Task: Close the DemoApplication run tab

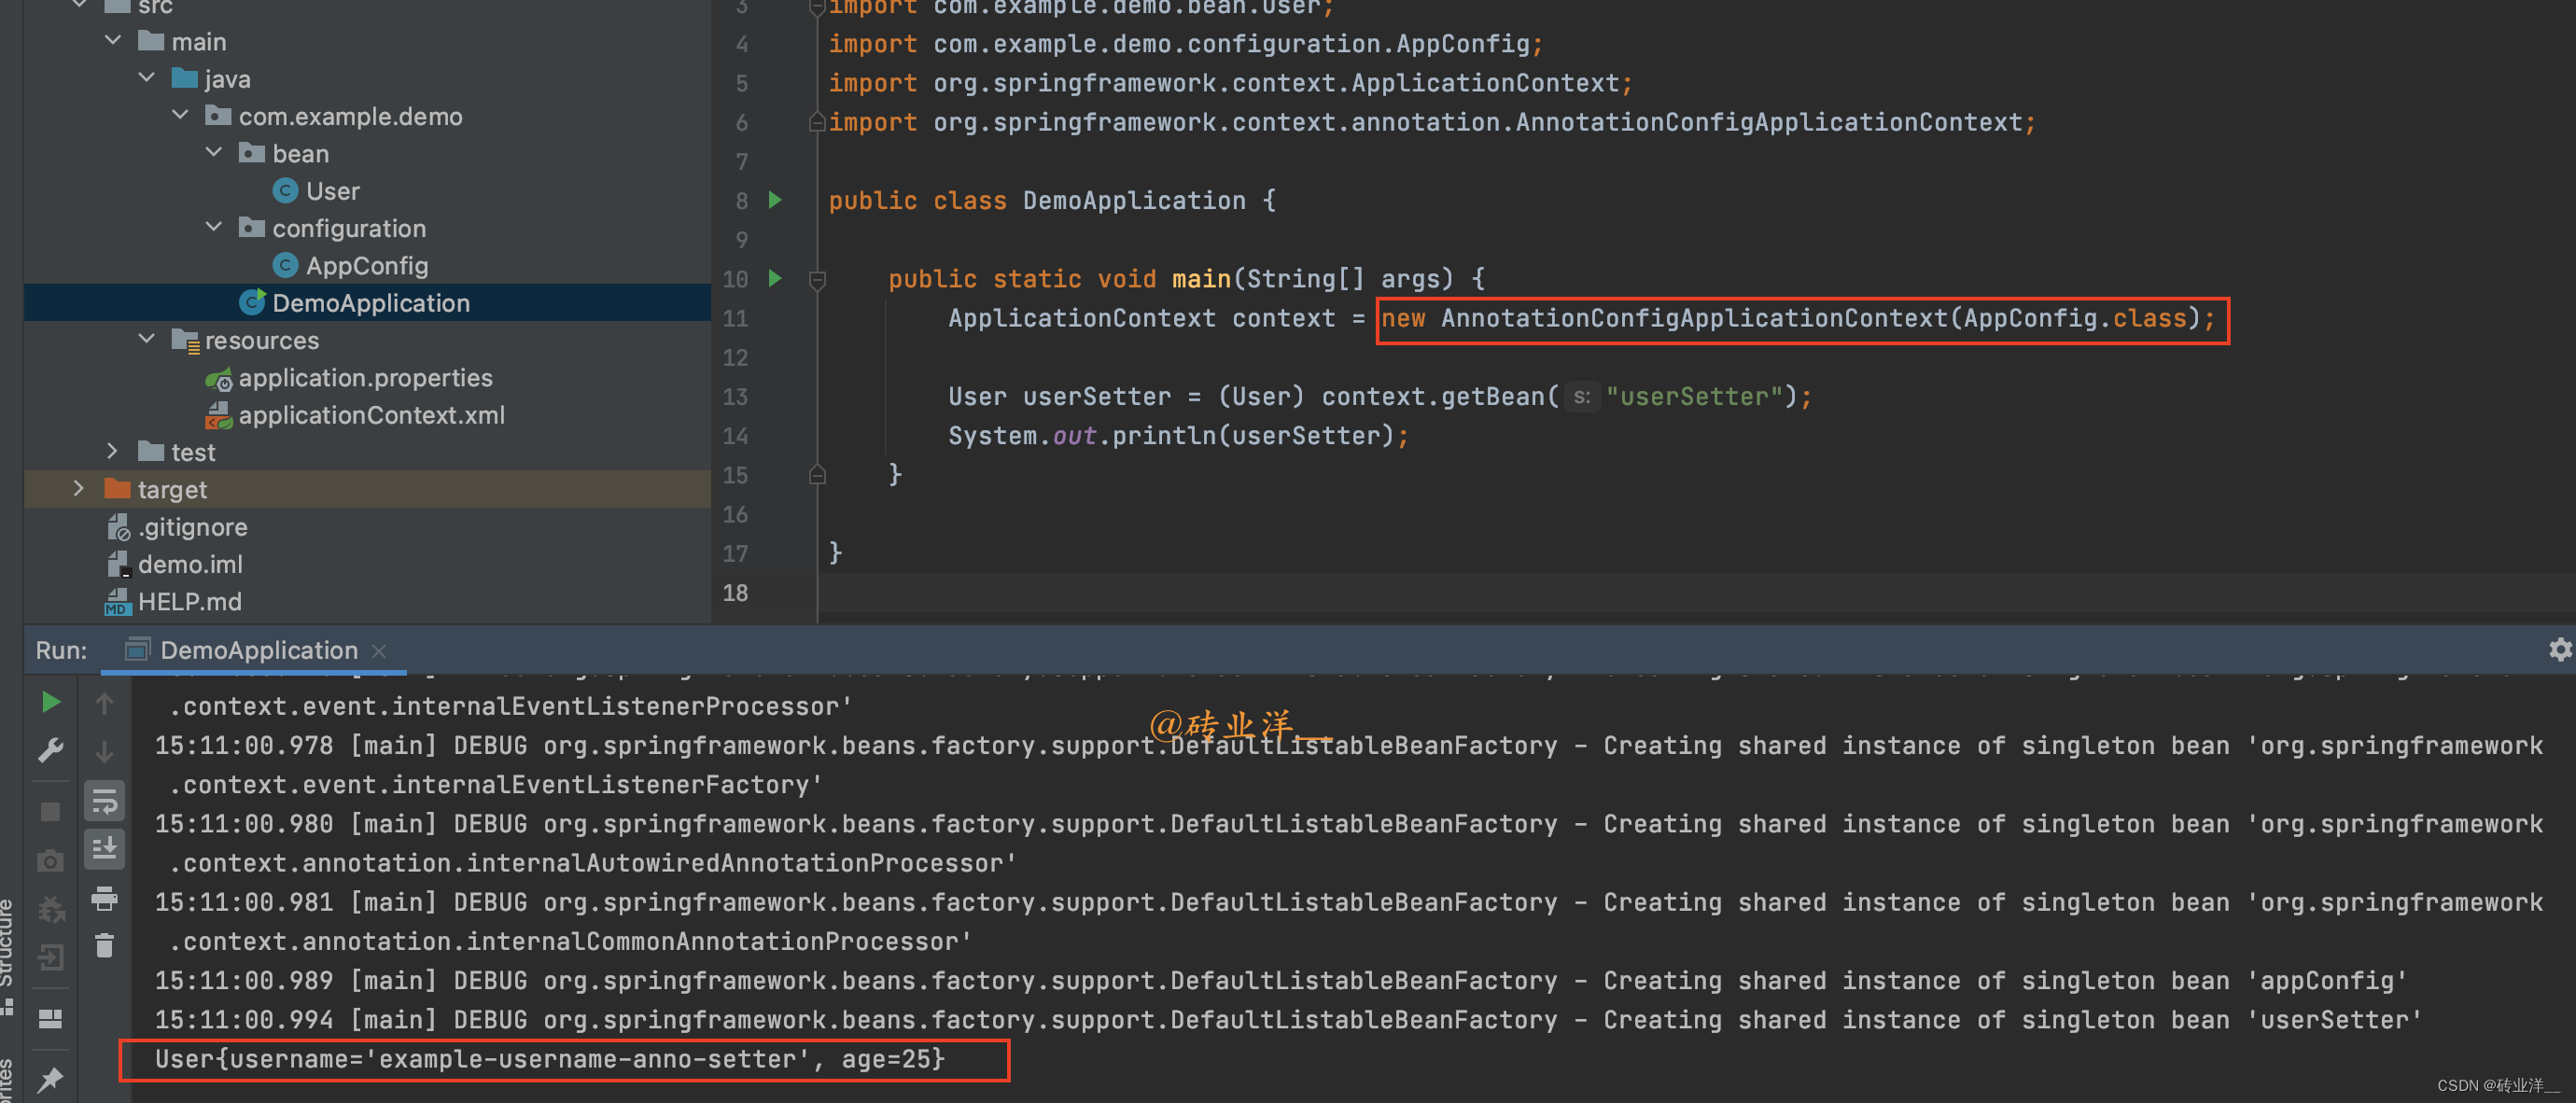Action: [380, 651]
